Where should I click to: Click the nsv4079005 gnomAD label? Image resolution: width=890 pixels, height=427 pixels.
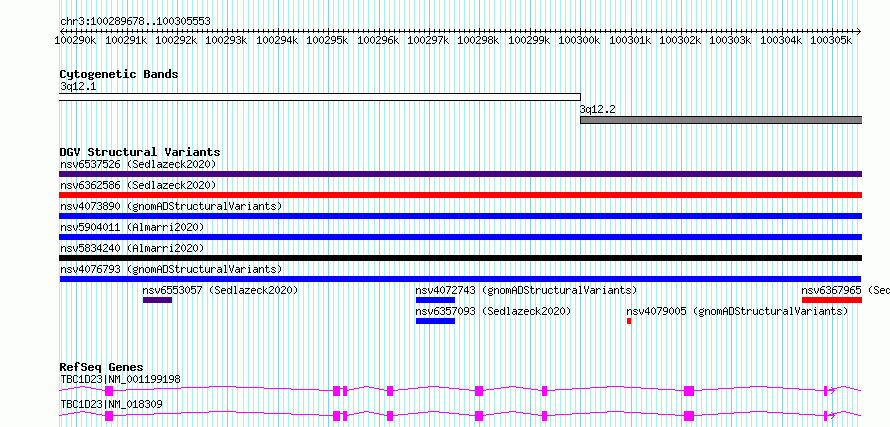click(x=737, y=311)
